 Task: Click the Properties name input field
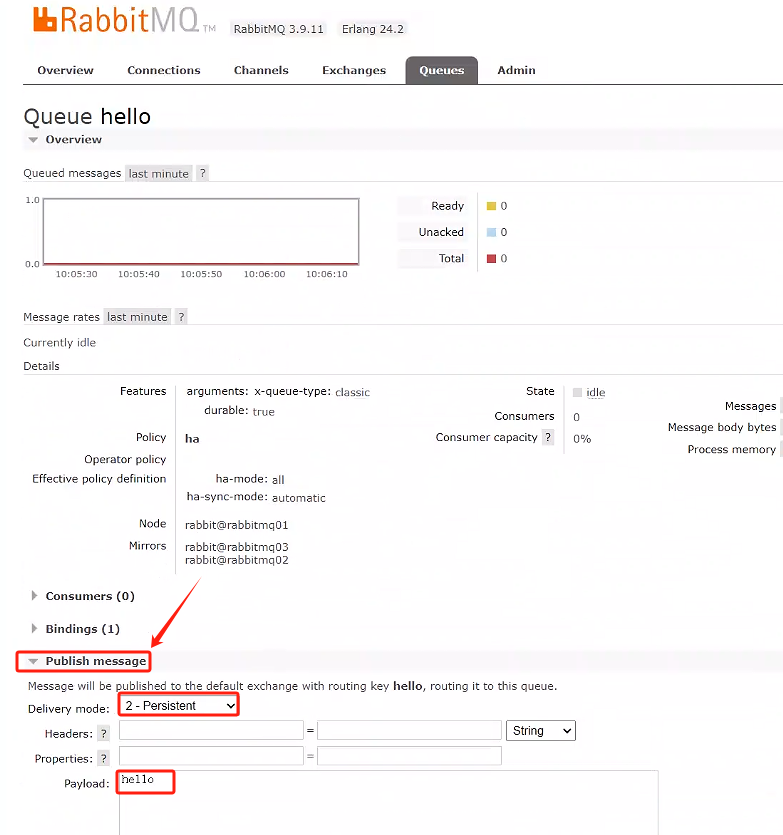tap(211, 756)
